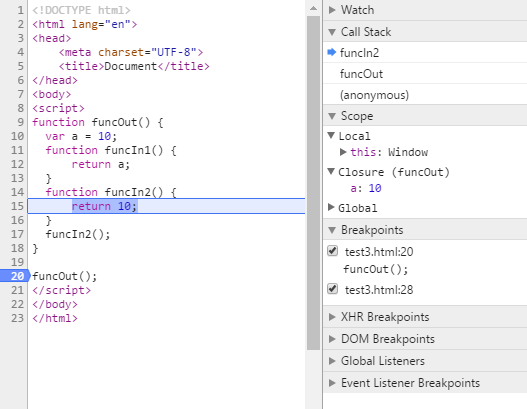Click the return a; statement

click(x=100, y=164)
